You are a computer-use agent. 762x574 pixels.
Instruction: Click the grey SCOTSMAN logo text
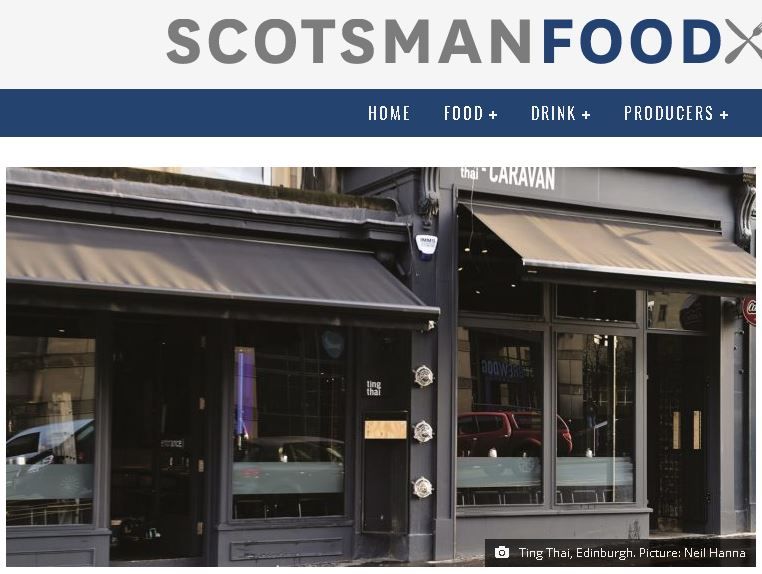pos(349,41)
